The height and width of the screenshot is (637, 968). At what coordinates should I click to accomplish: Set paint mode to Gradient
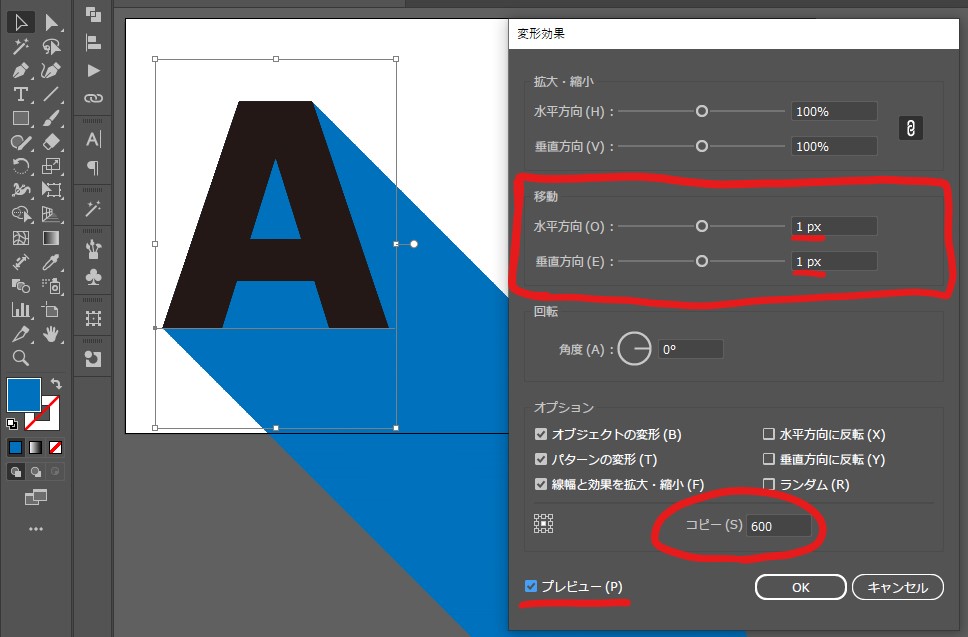tap(36, 448)
